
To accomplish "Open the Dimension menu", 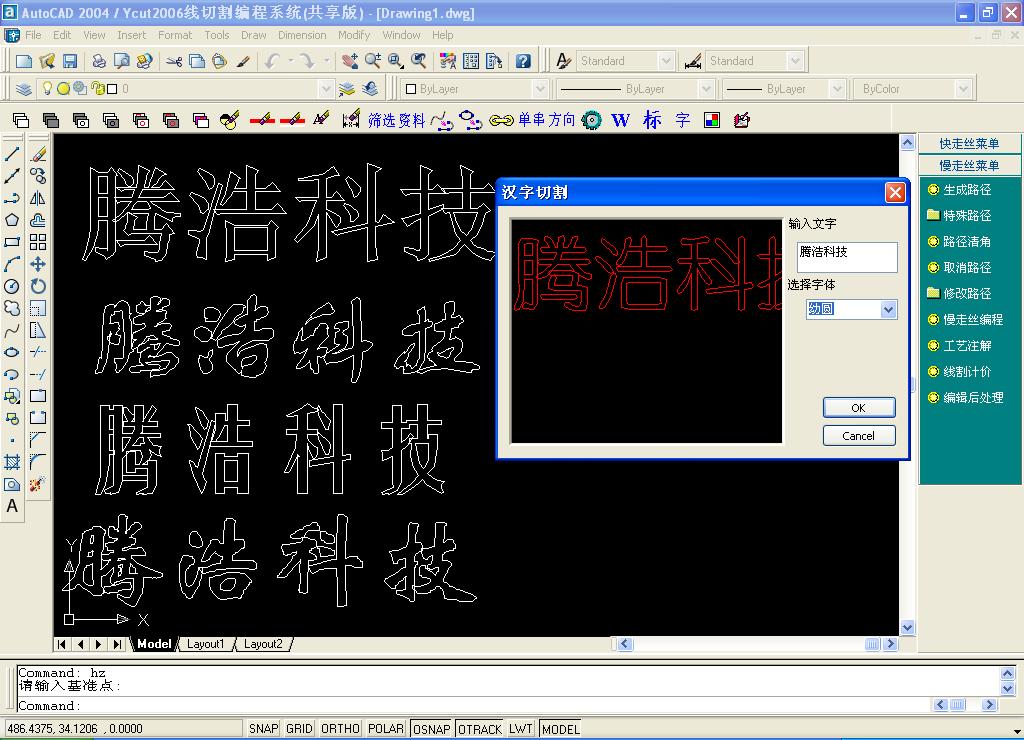I will [x=302, y=35].
